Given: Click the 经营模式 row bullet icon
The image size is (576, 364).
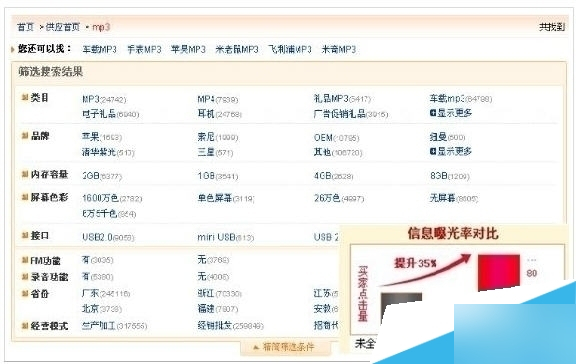Looking at the screenshot, I should tap(25, 326).
